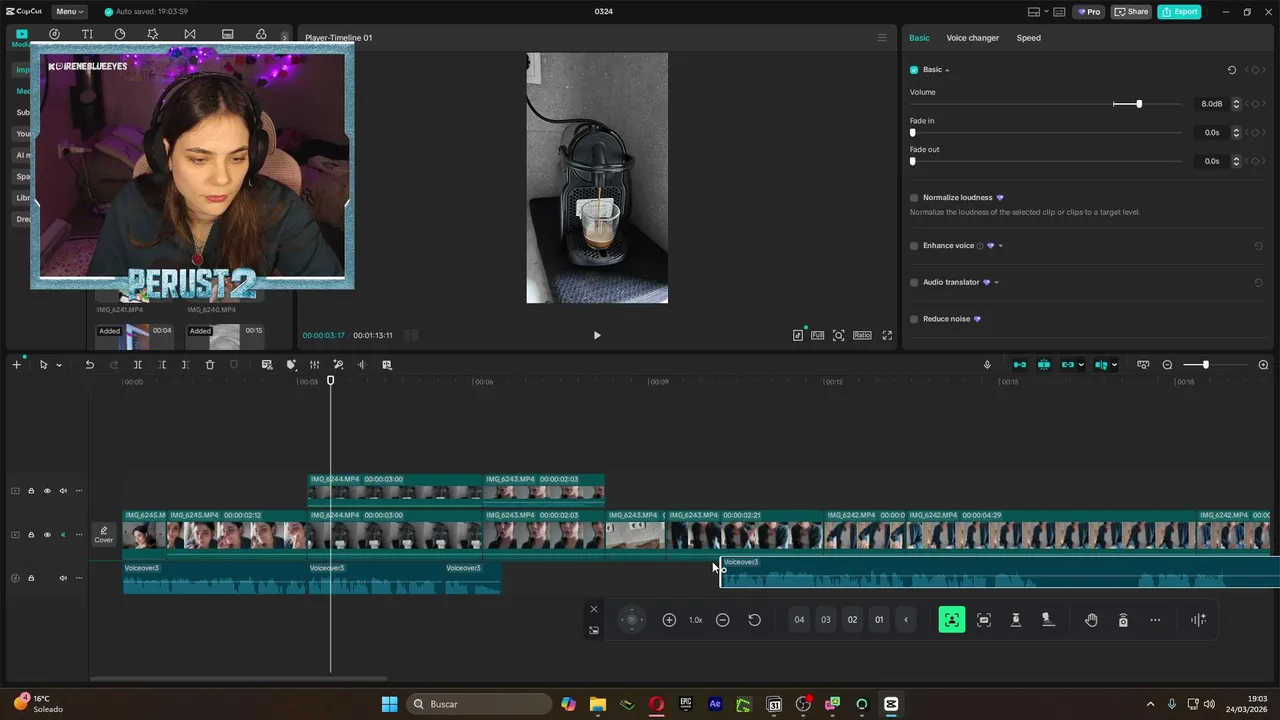The width and height of the screenshot is (1280, 720).
Task: Click the Delete trash icon in timeline toolbar
Action: click(209, 365)
